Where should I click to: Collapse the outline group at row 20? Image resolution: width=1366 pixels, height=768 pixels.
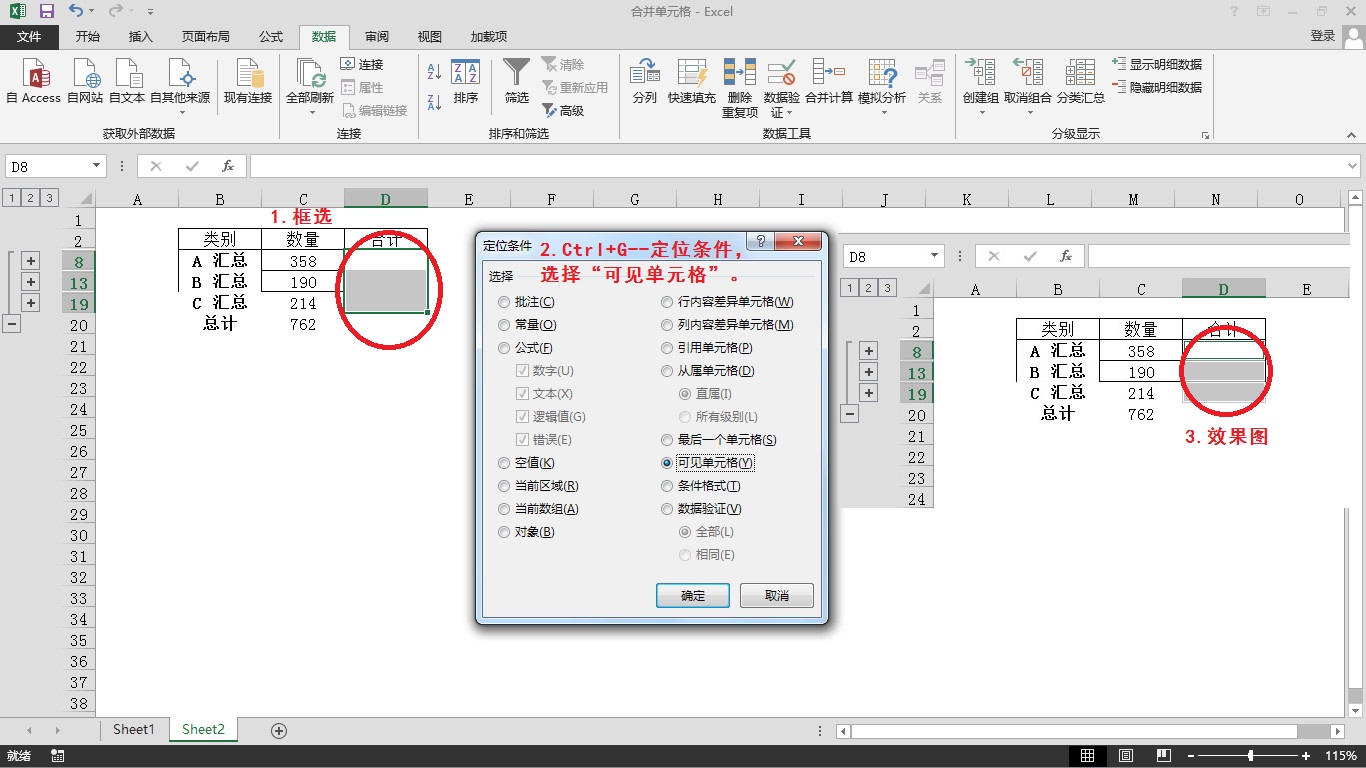coord(12,324)
